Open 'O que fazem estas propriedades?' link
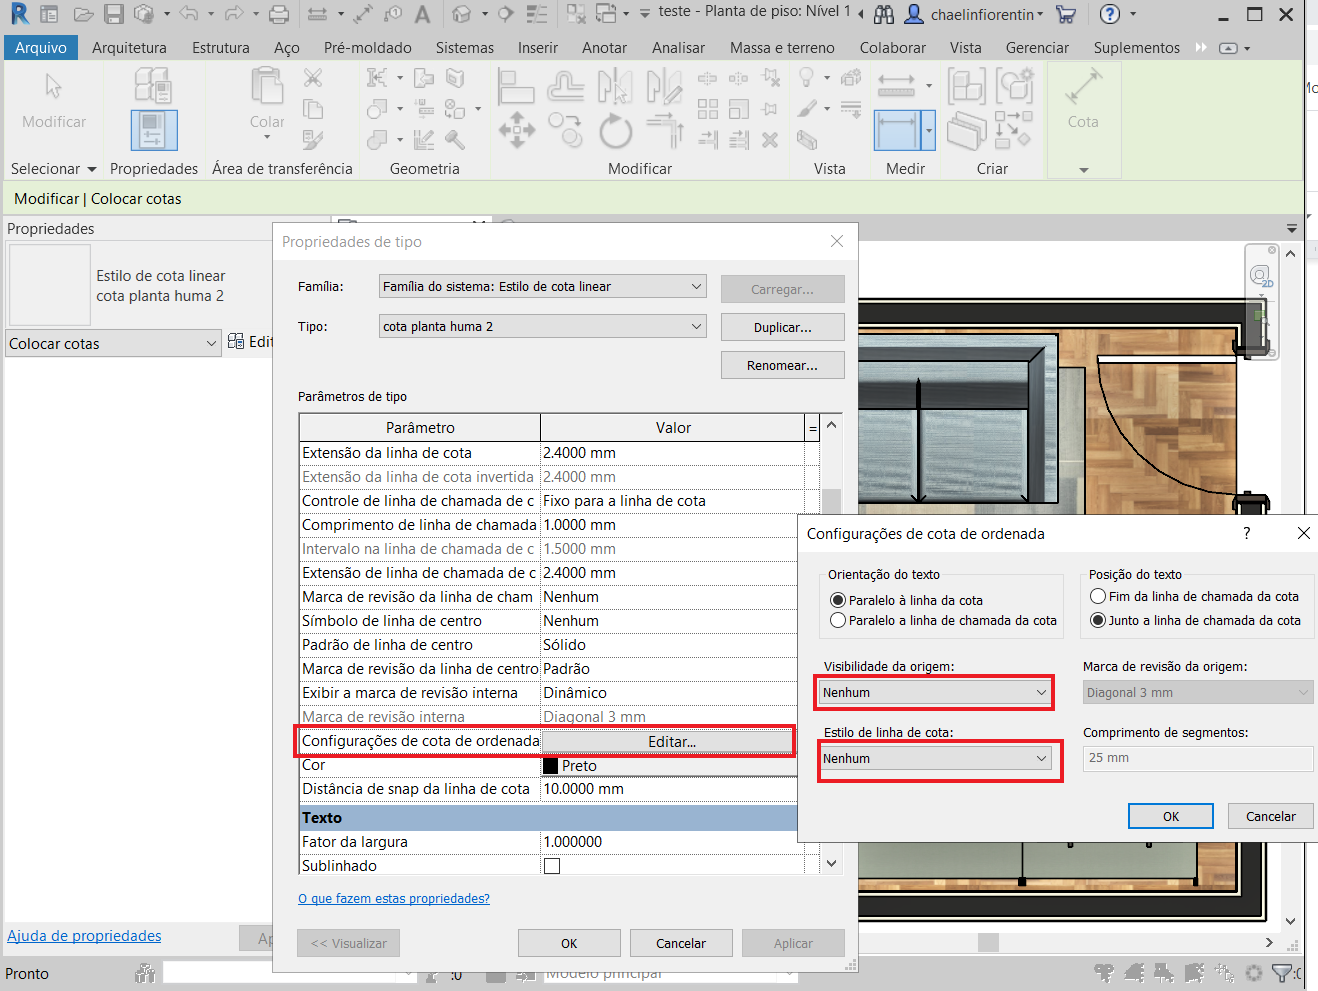This screenshot has width=1318, height=991. click(394, 898)
